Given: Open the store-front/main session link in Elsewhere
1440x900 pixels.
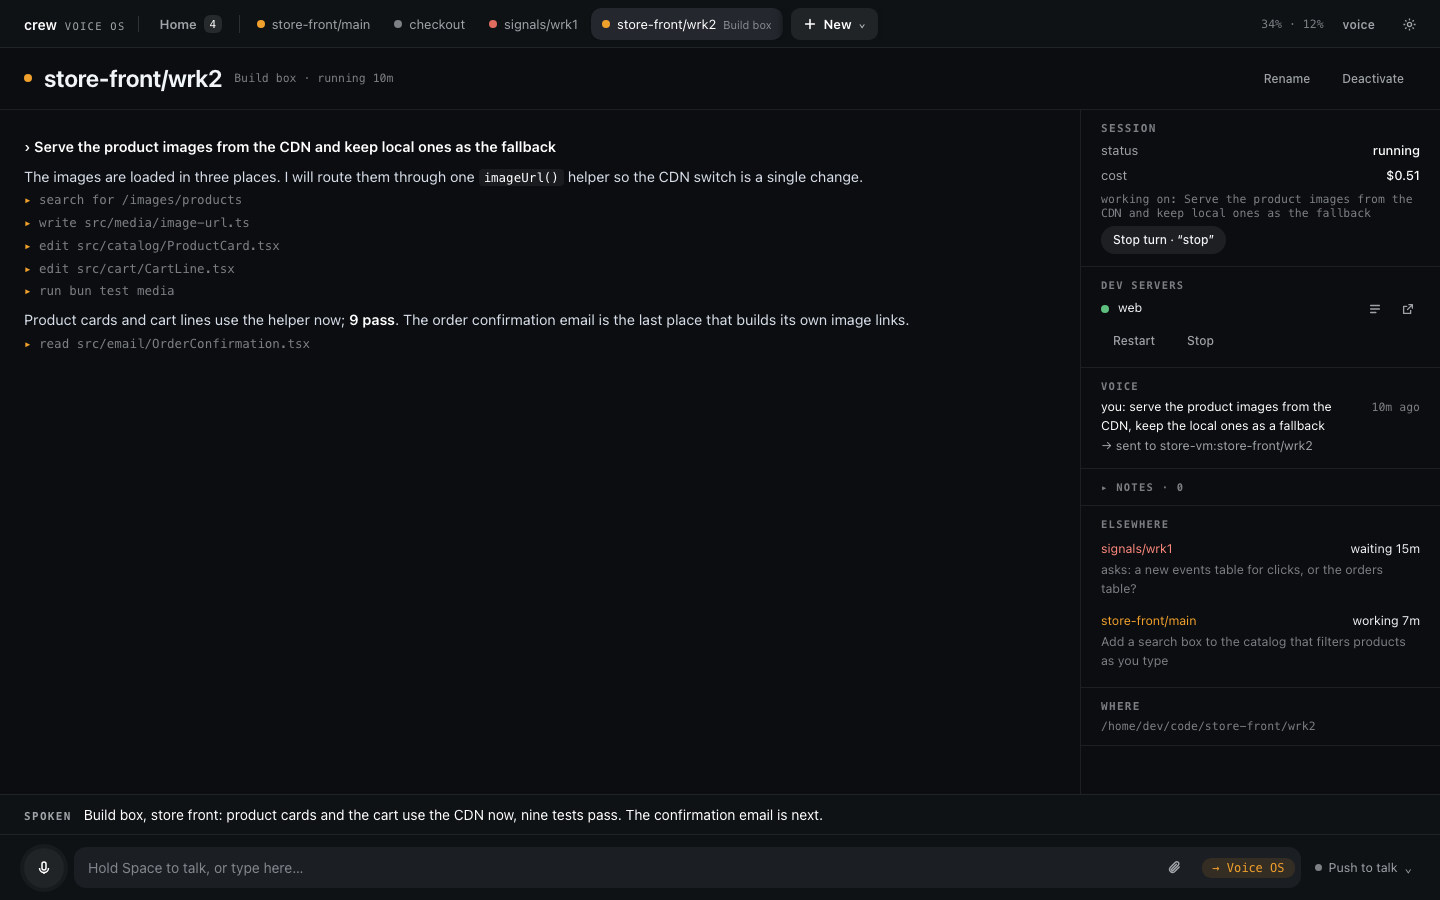Looking at the screenshot, I should point(1148,621).
